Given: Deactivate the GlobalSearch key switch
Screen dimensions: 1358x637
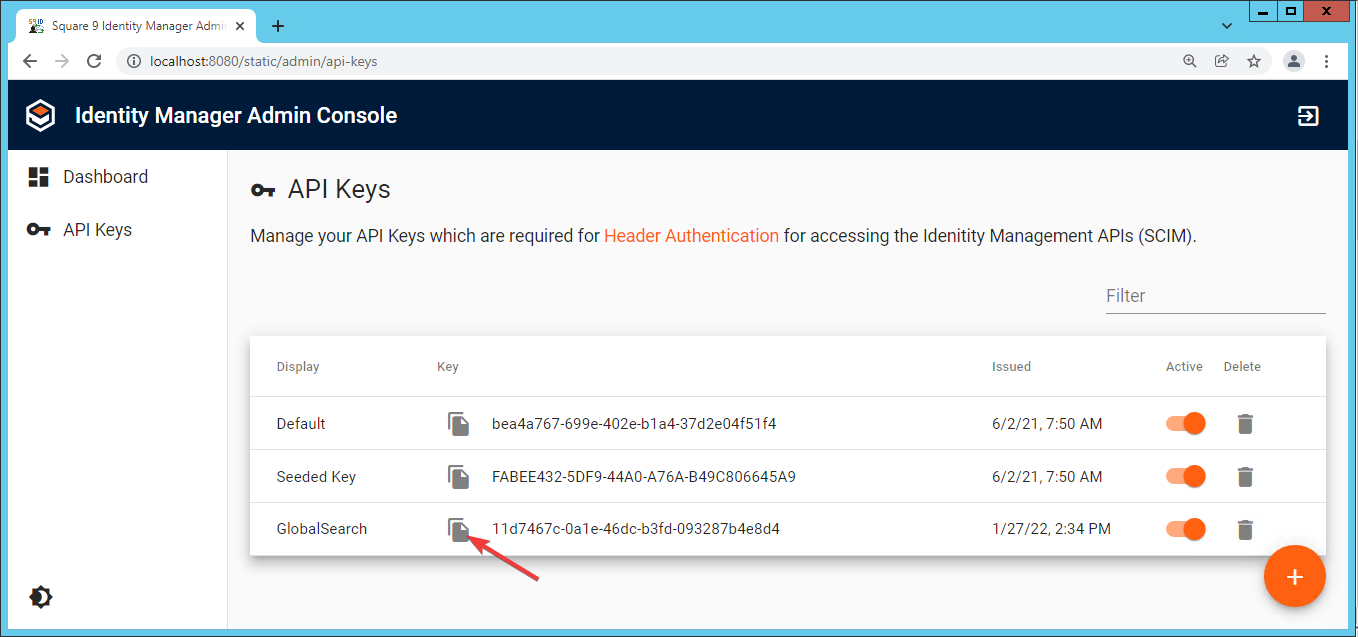Looking at the screenshot, I should 1185,530.
